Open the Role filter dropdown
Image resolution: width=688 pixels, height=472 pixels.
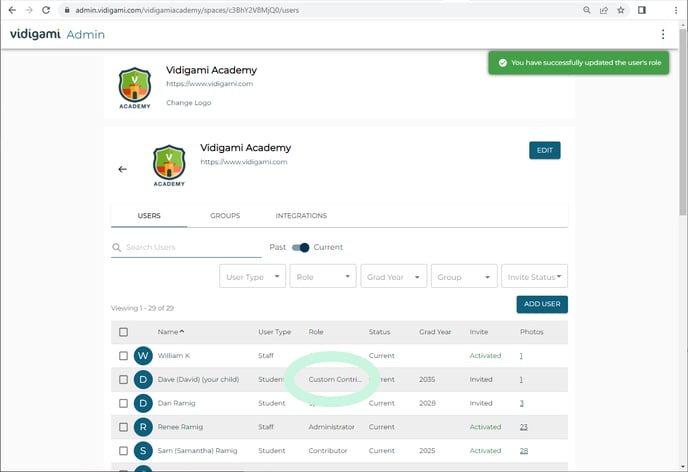point(323,276)
